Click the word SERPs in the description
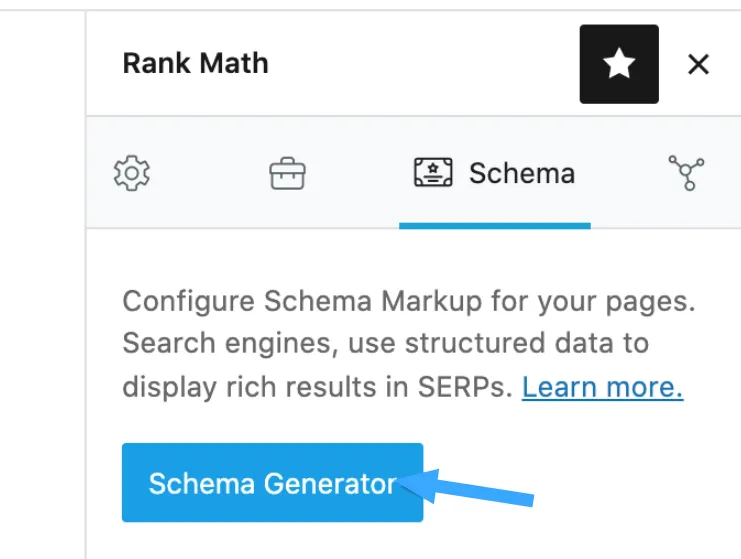This screenshot has width=741, height=559. click(x=465, y=387)
